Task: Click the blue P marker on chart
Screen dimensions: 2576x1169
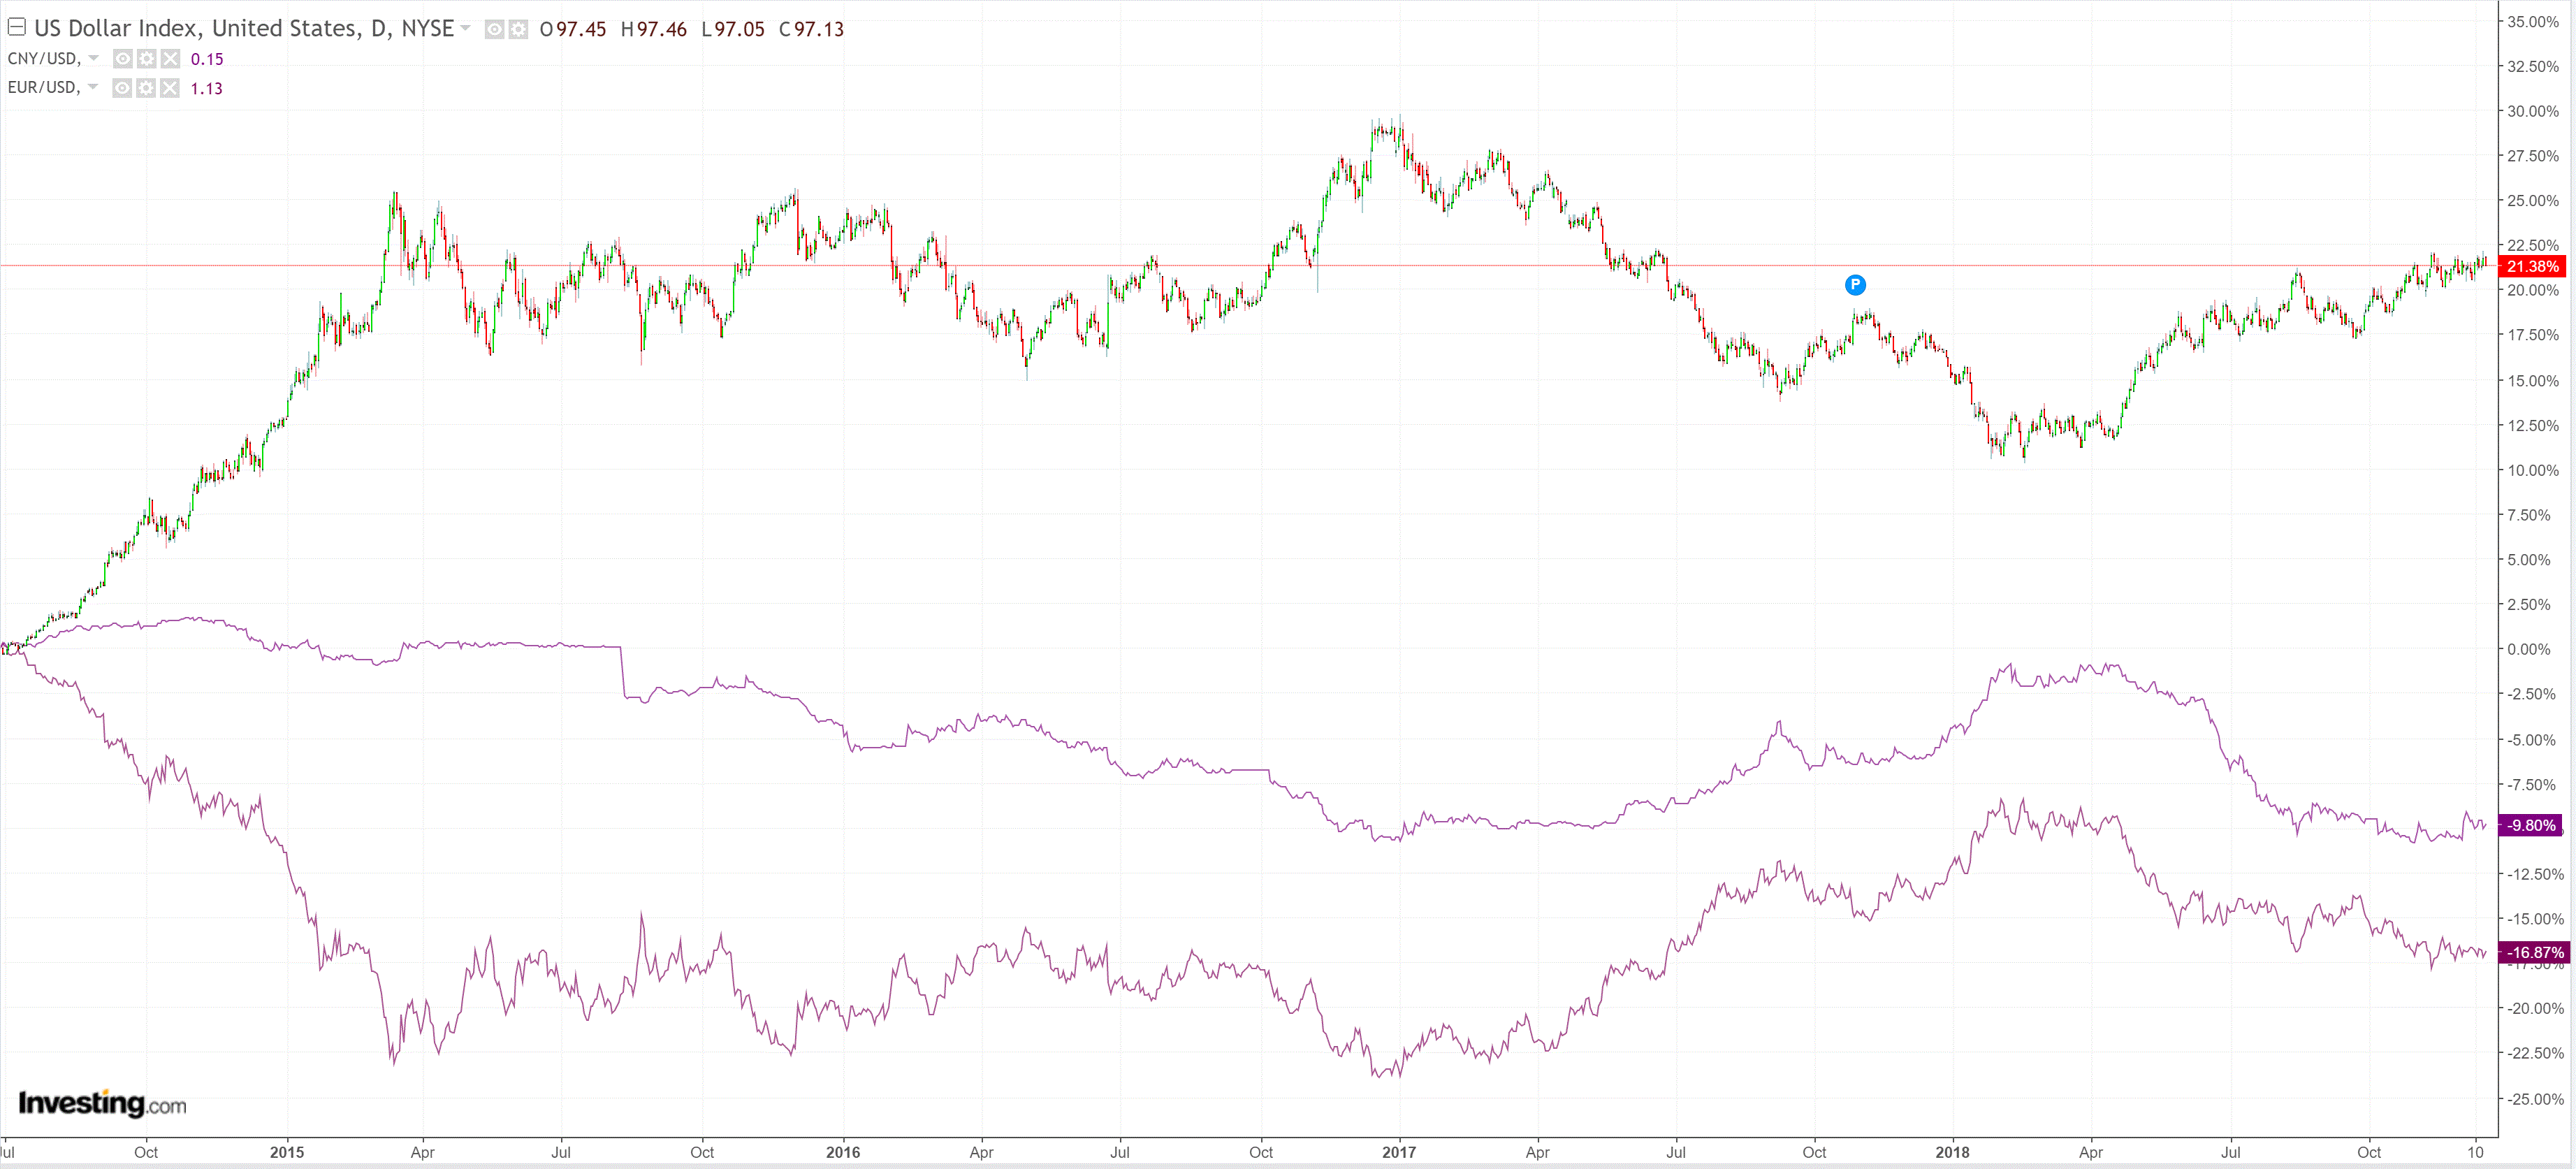Action: coord(1854,285)
